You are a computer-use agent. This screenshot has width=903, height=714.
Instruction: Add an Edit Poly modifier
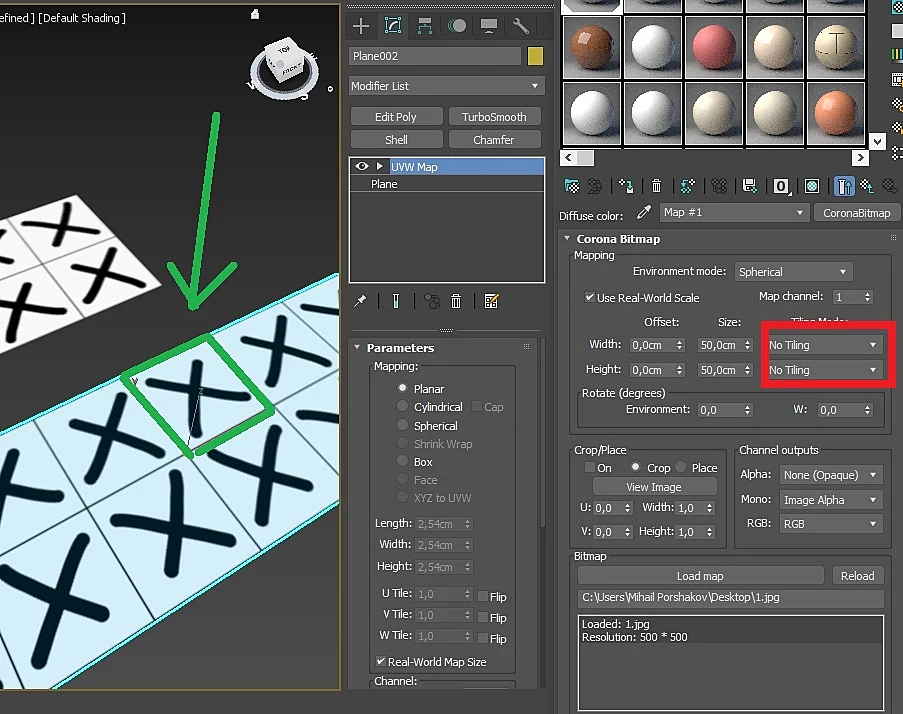[x=396, y=117]
